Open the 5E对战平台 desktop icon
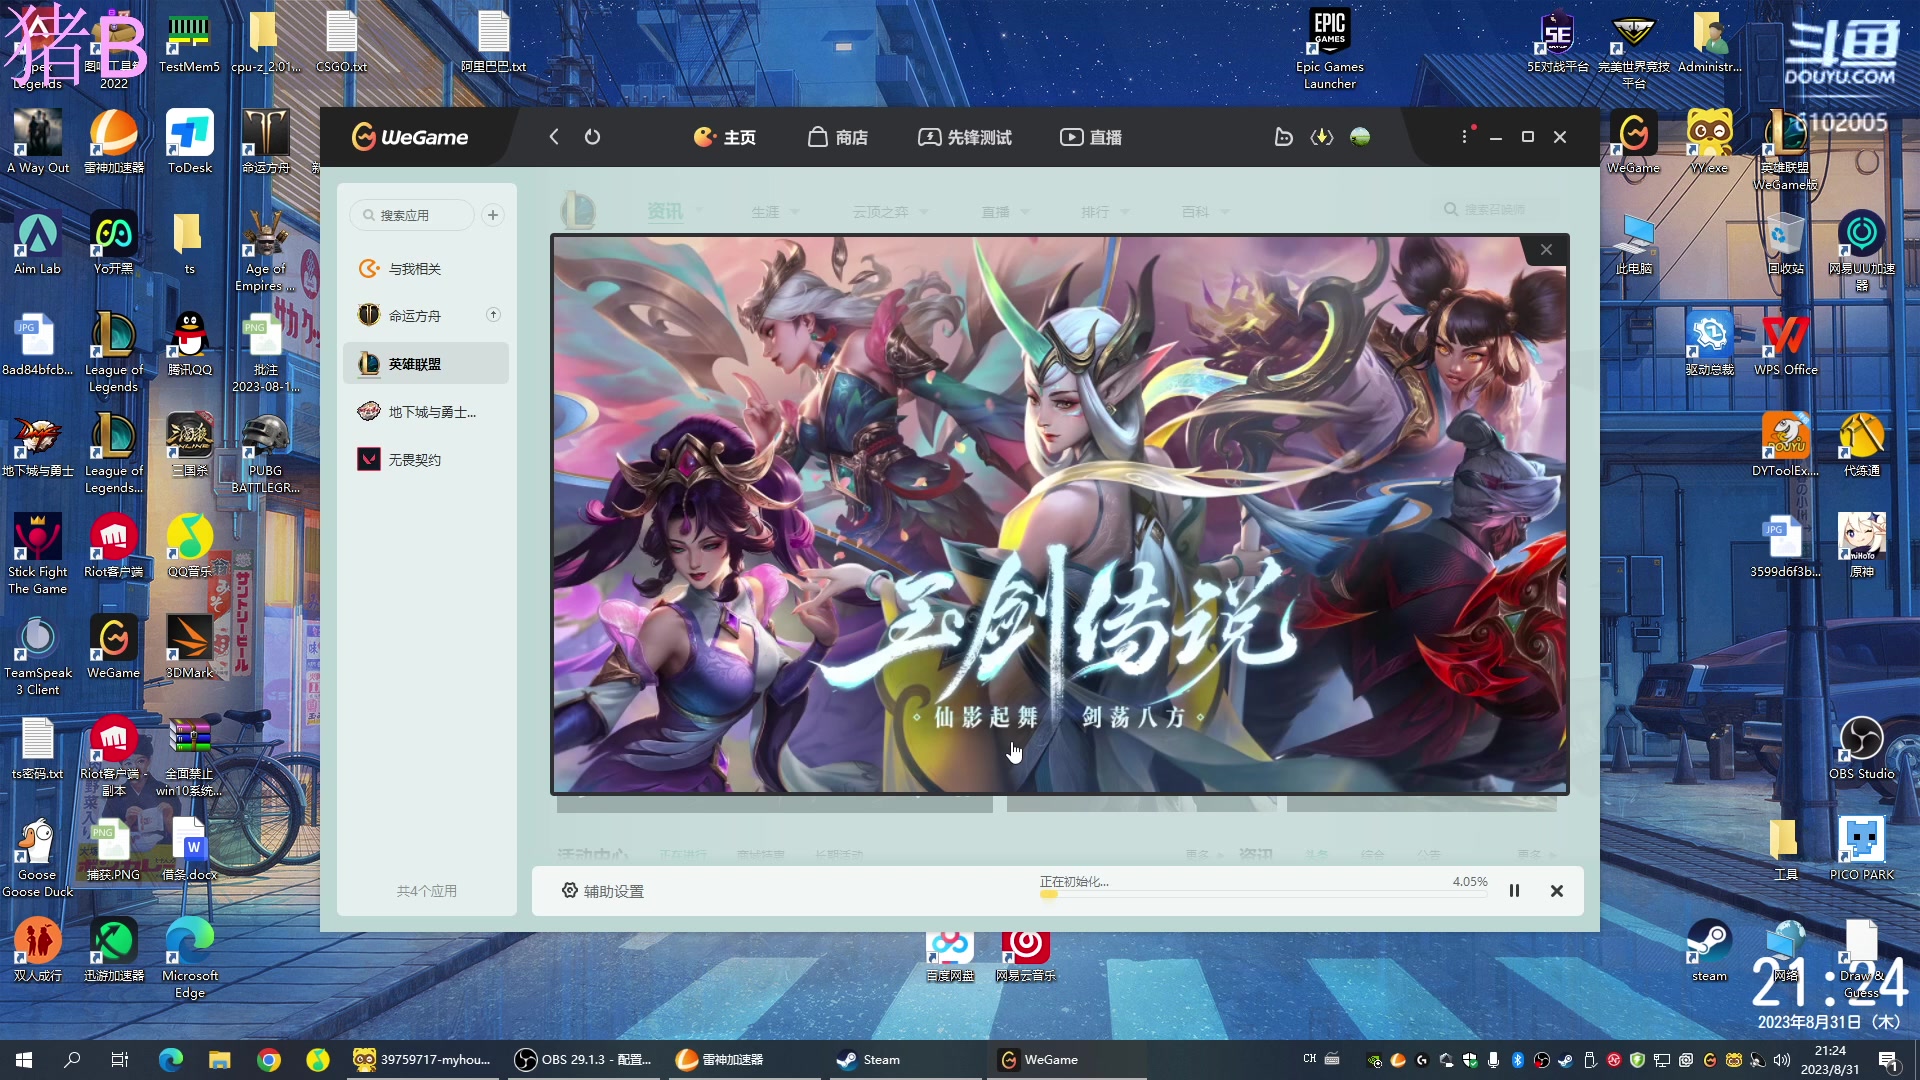This screenshot has width=1920, height=1080. [1557, 42]
